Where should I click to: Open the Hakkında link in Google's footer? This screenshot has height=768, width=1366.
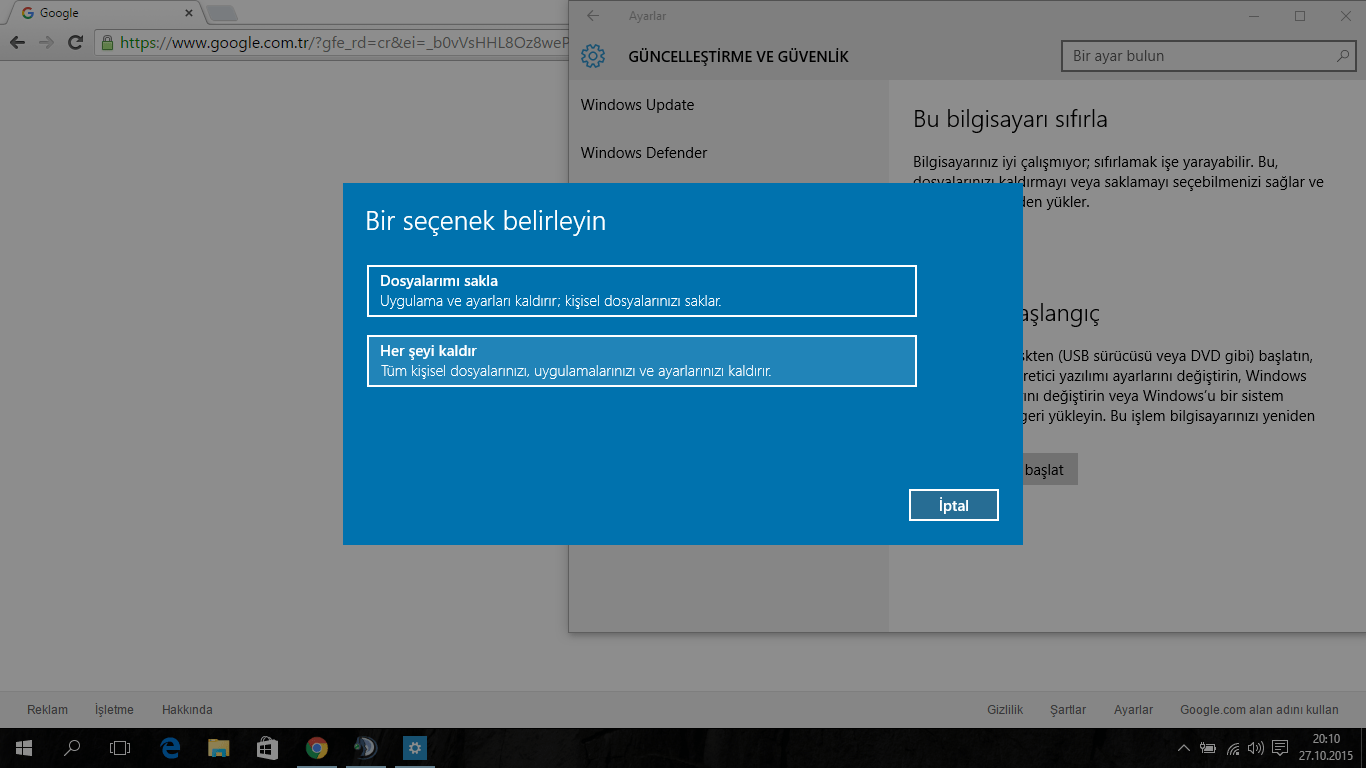click(x=187, y=710)
